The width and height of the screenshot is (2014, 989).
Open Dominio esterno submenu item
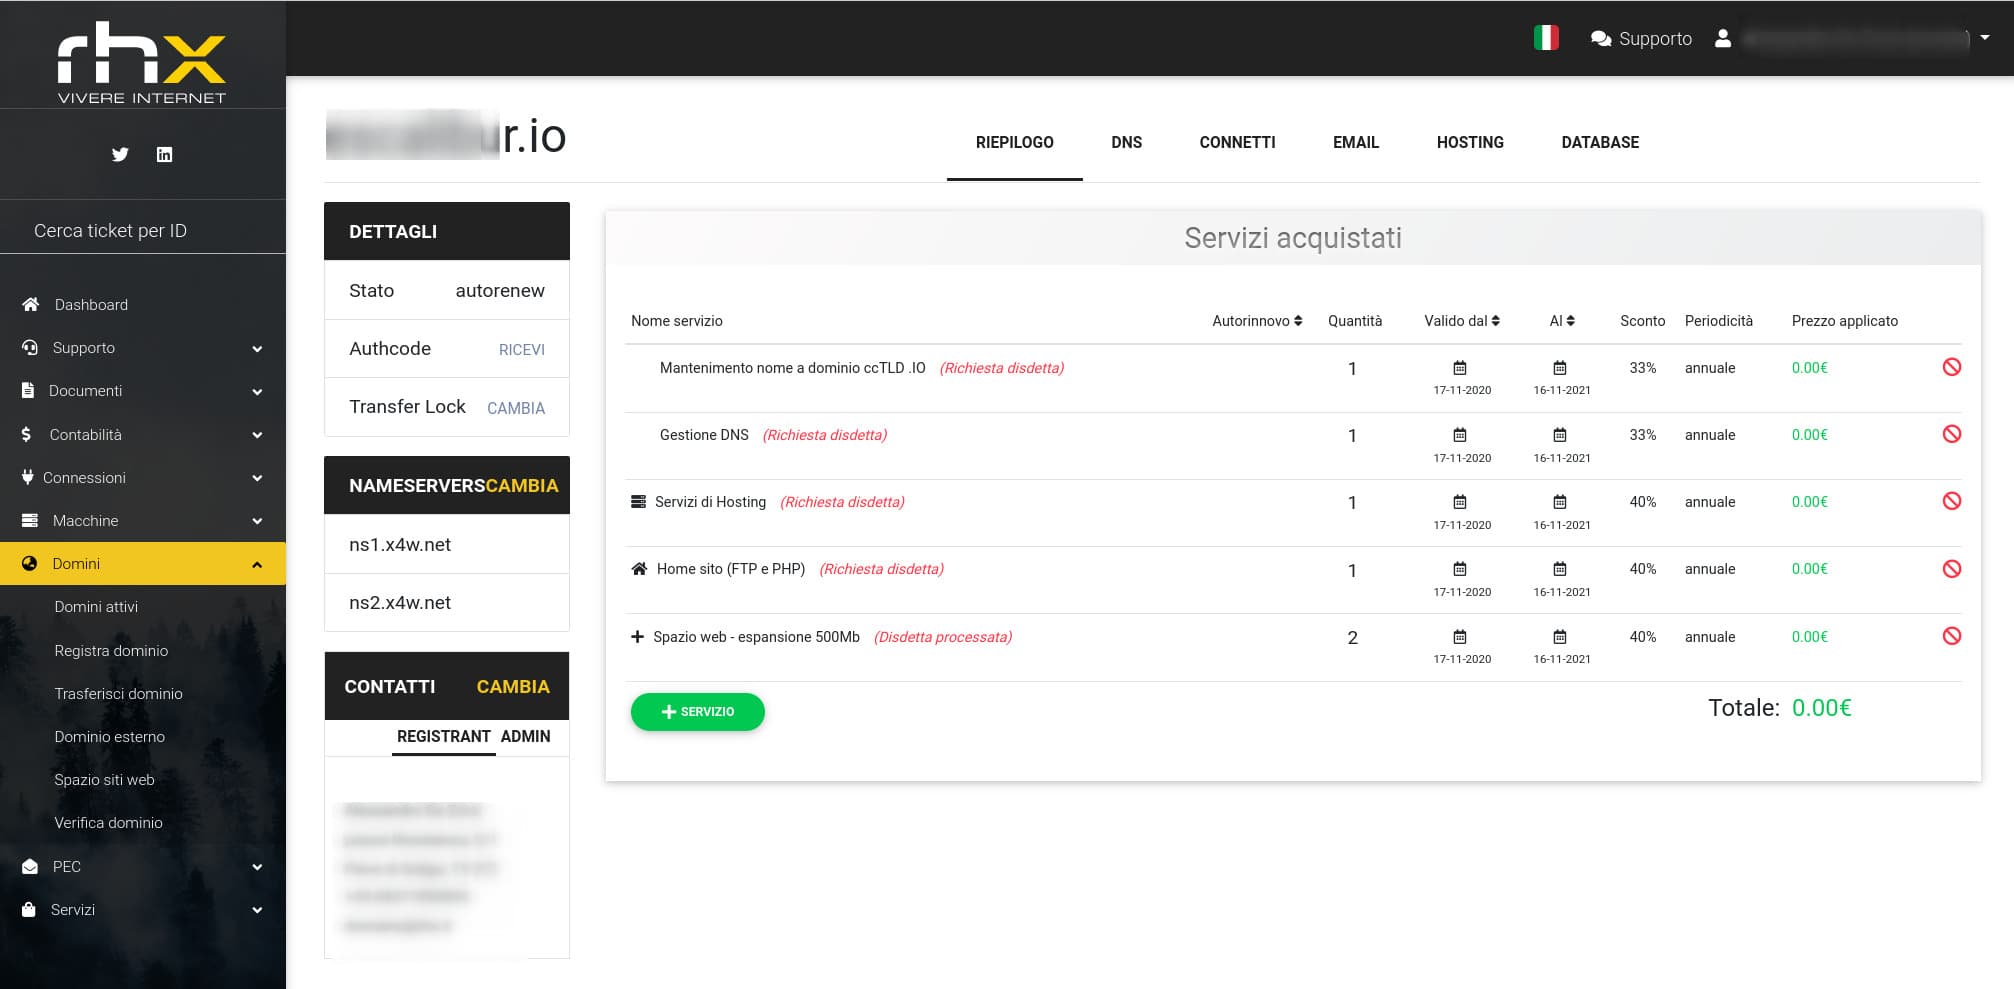tap(109, 736)
